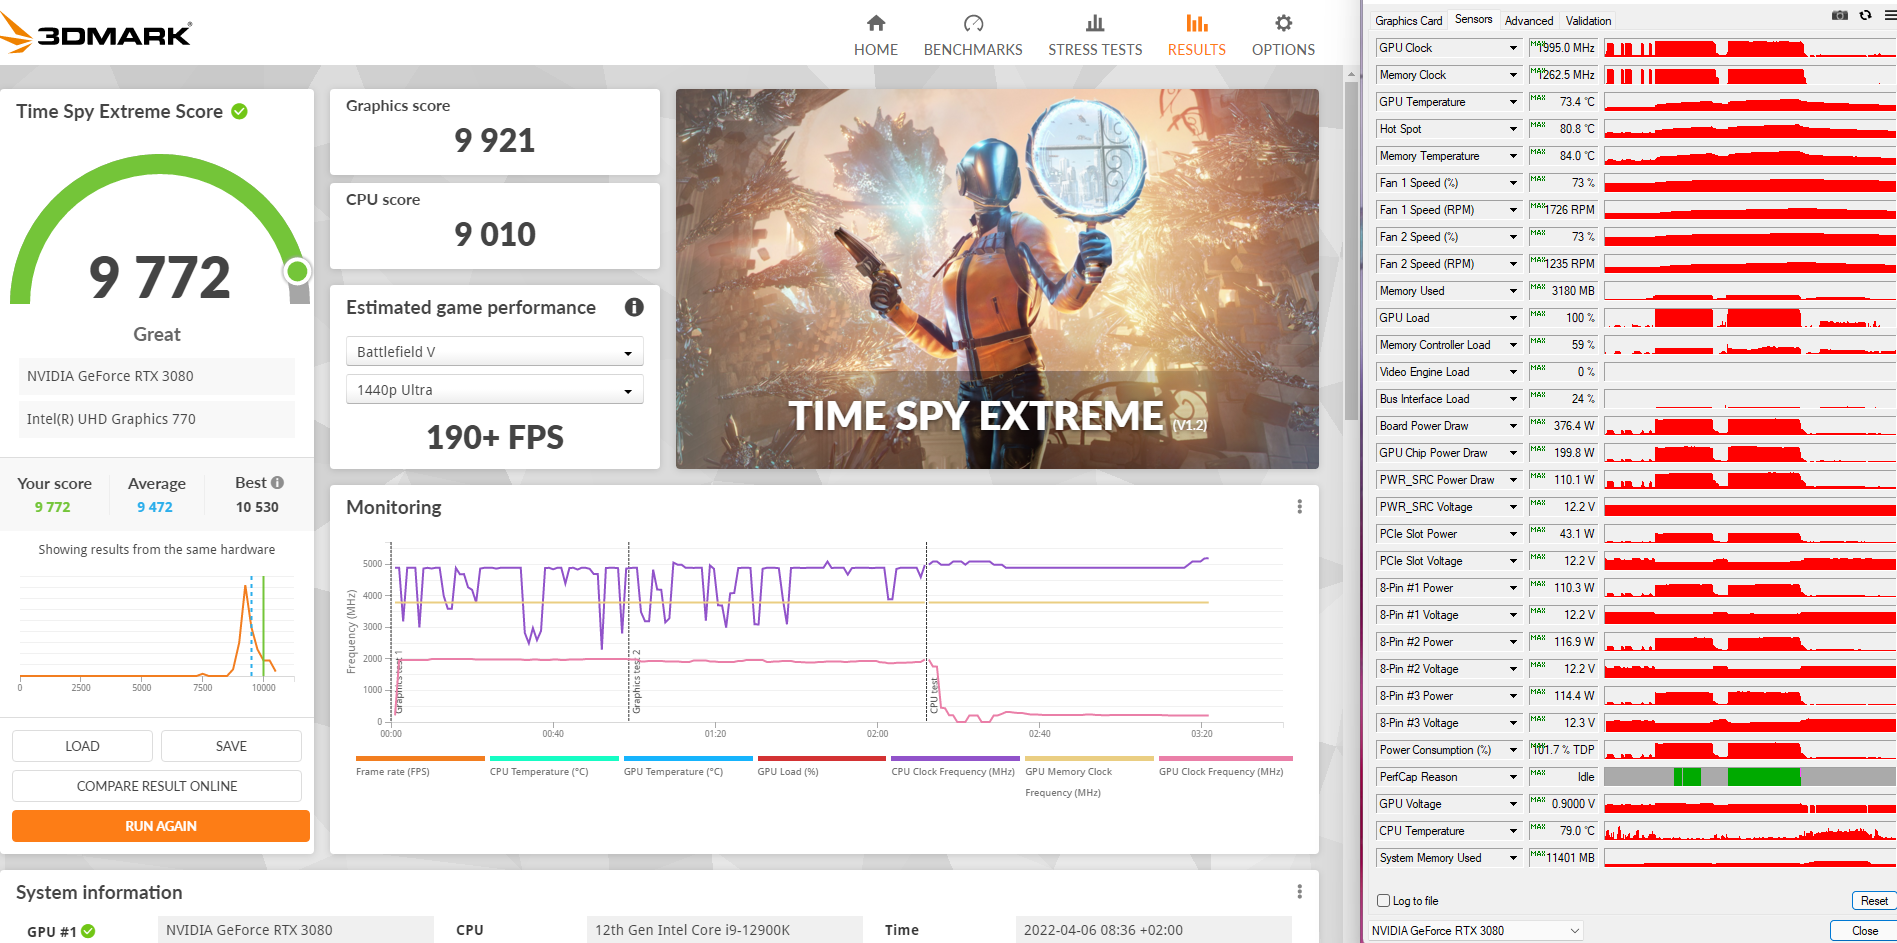Open the PerfCap Reason sensor dropdown
The height and width of the screenshot is (943, 1897).
tap(1513, 777)
